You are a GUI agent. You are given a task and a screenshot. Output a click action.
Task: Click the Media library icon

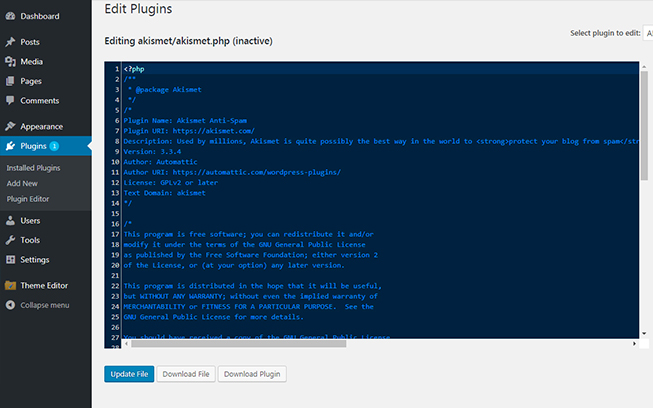click(x=10, y=62)
